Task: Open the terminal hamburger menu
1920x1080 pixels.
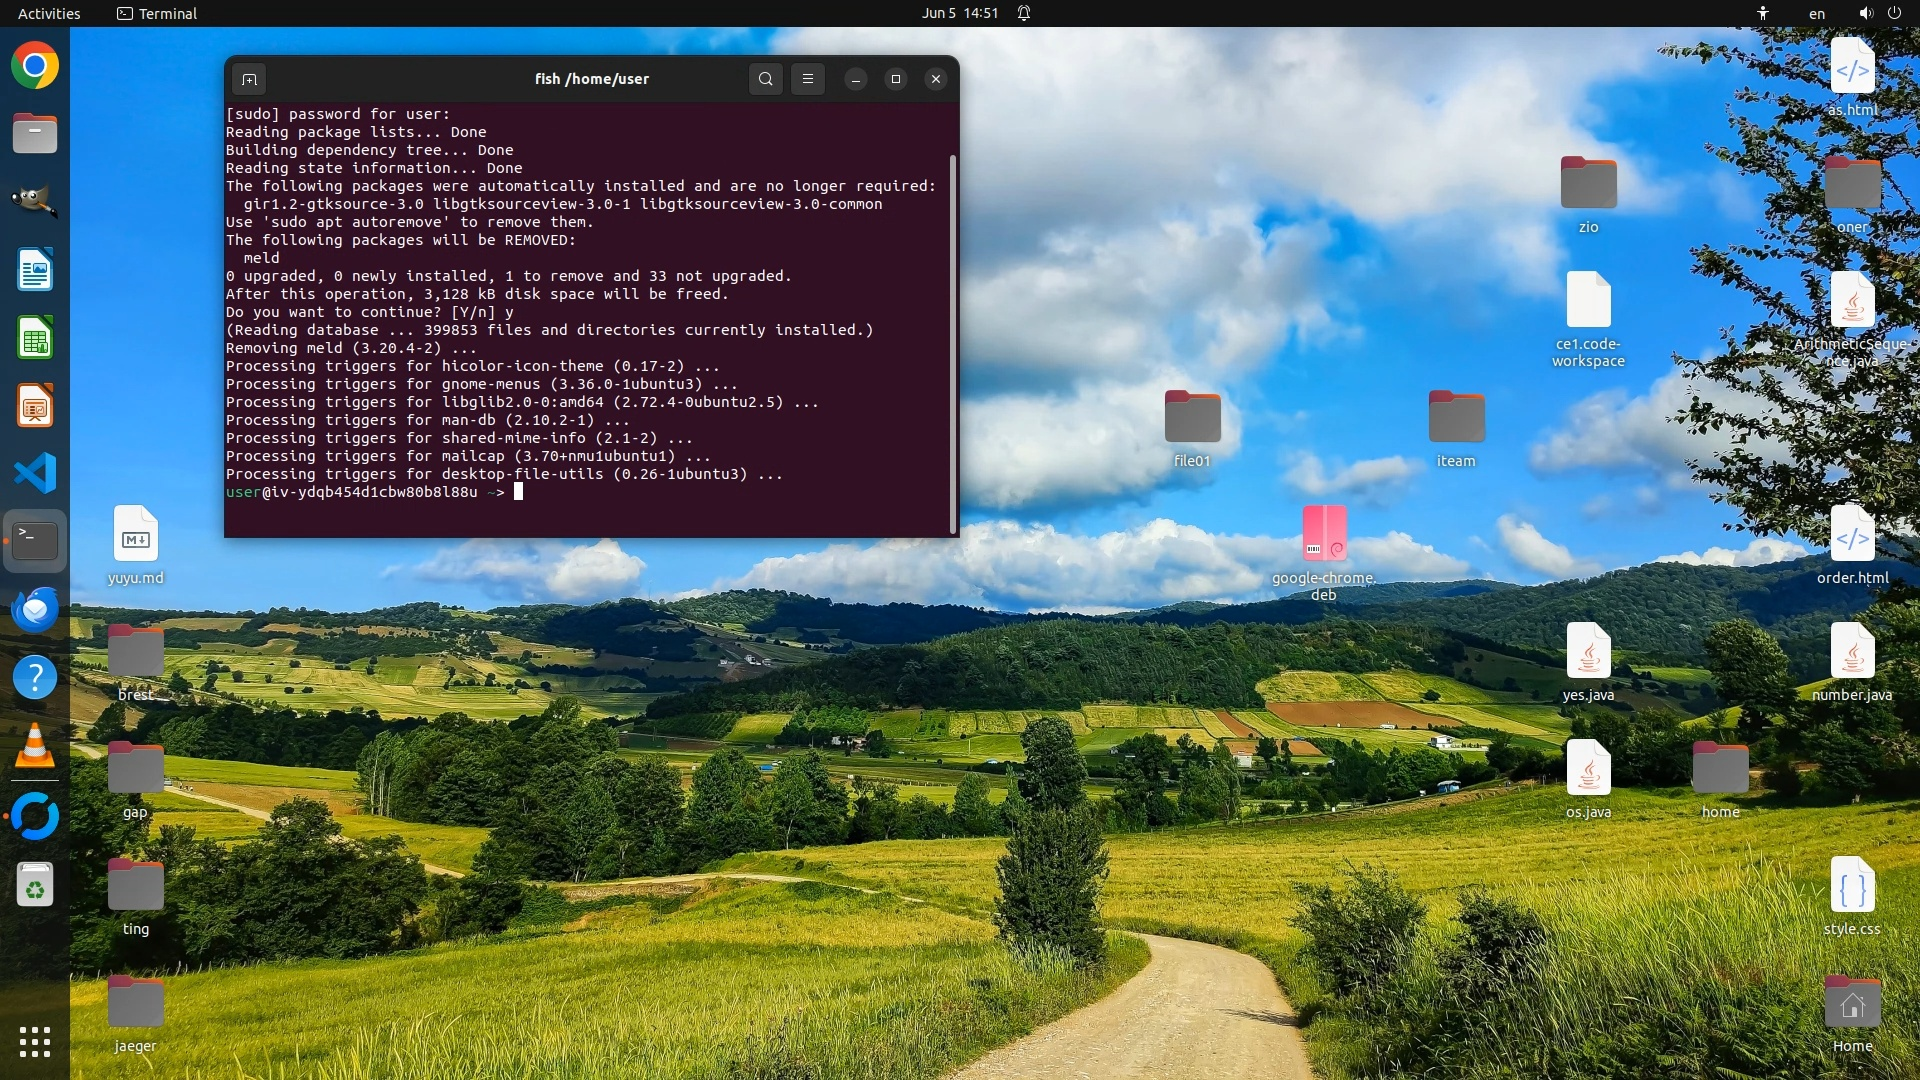Action: click(808, 79)
